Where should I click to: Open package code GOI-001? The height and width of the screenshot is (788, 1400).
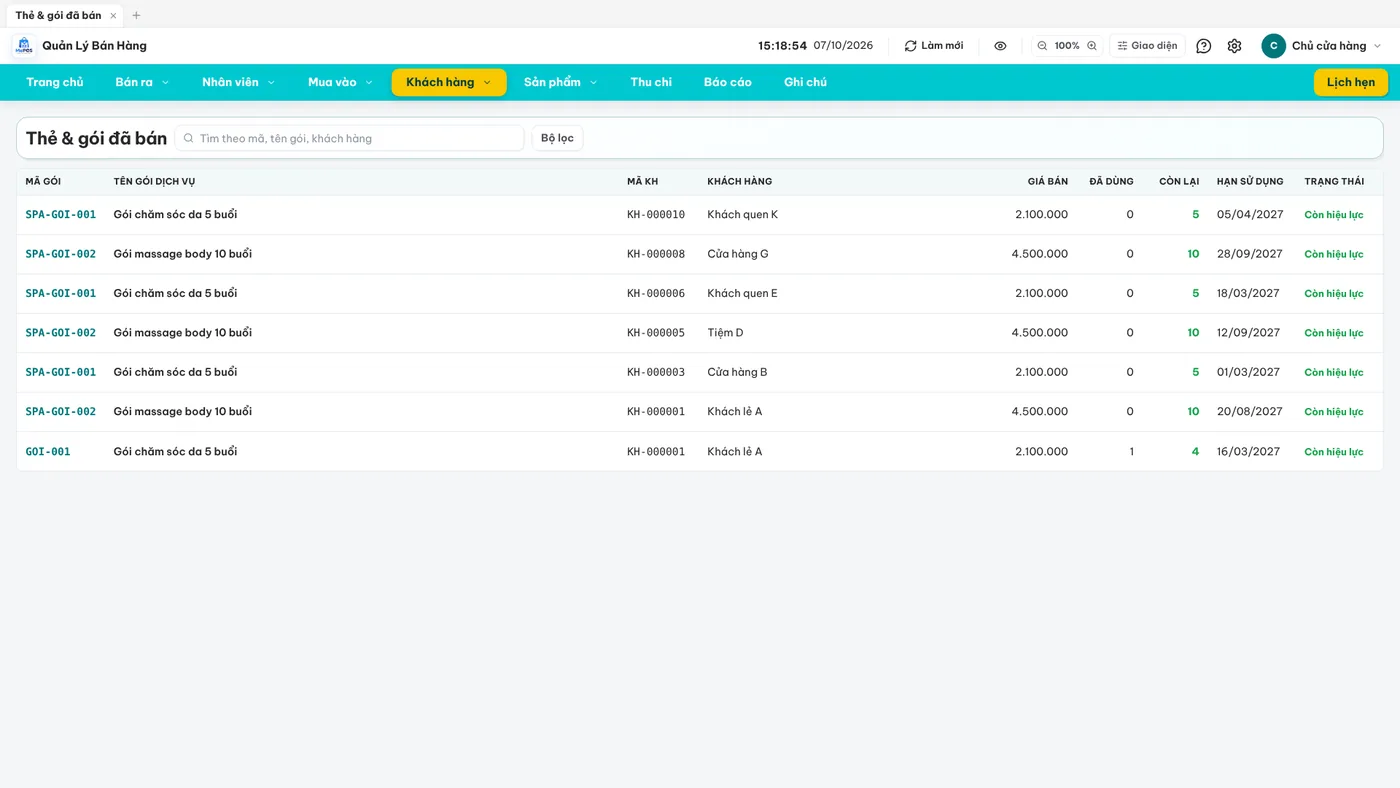point(48,452)
